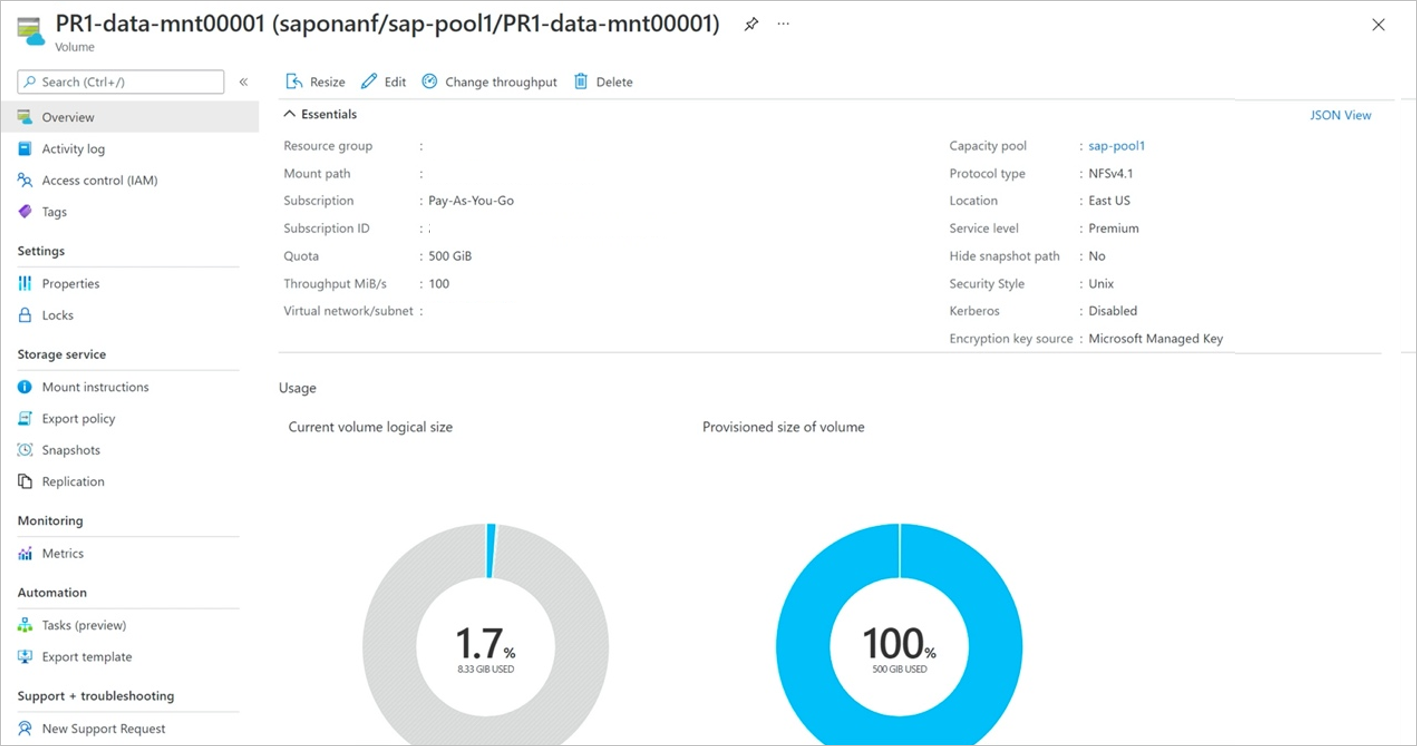This screenshot has height=746, width=1417.
Task: Click the Current volume logical size heading
Action: coord(370,427)
